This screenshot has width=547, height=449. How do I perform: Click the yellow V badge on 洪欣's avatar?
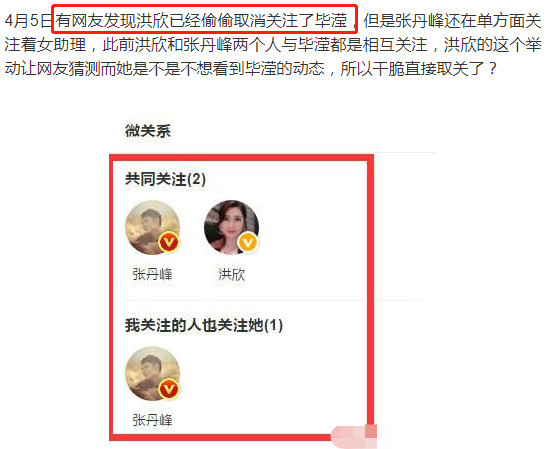coord(248,242)
